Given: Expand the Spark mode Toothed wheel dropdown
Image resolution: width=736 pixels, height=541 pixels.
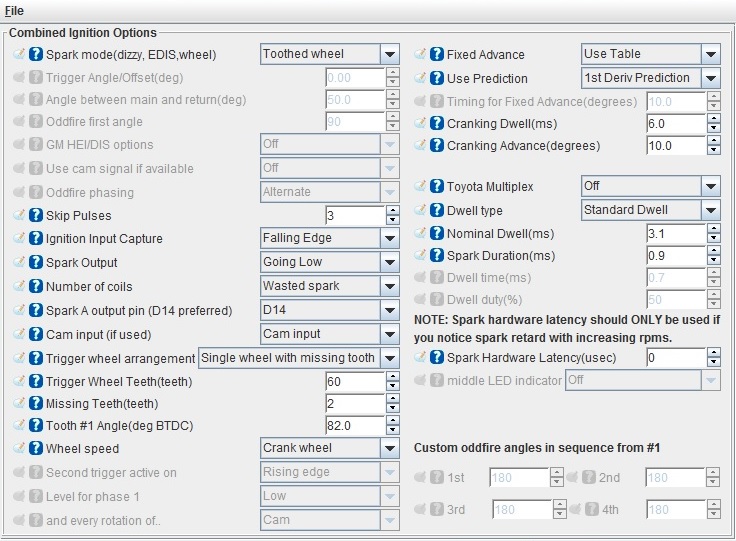Looking at the screenshot, I should pyautogui.click(x=390, y=54).
